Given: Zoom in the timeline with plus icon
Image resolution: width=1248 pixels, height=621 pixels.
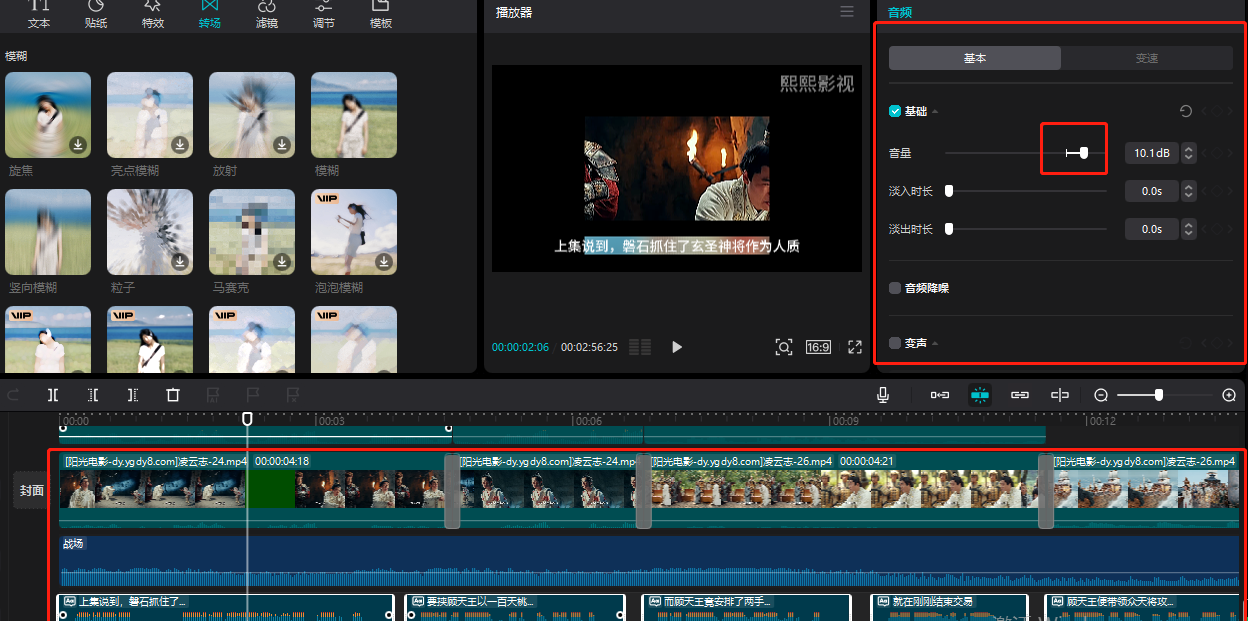Looking at the screenshot, I should tap(1229, 395).
